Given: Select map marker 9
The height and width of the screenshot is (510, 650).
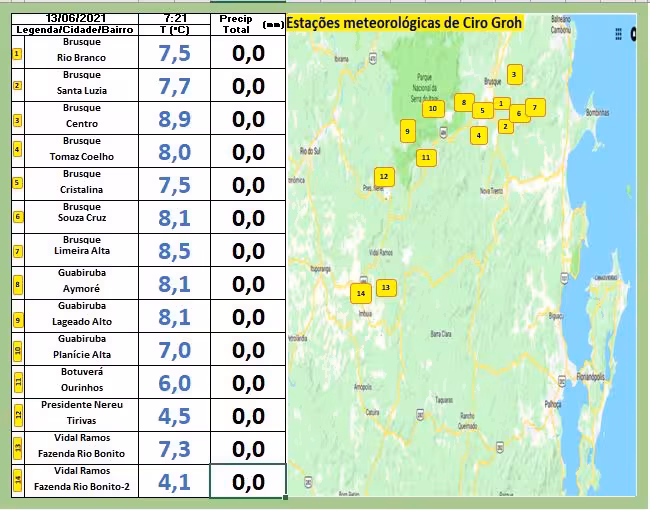Looking at the screenshot, I should click(x=407, y=131).
